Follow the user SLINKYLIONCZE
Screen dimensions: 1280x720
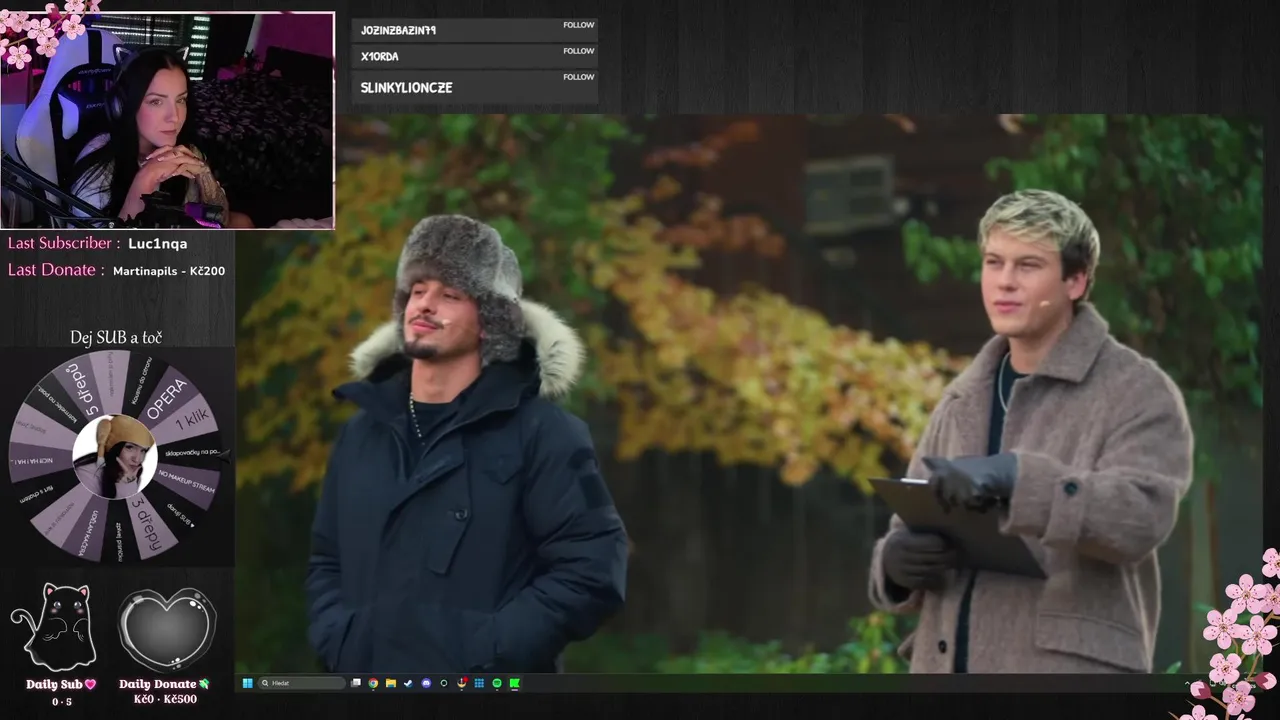tap(578, 77)
